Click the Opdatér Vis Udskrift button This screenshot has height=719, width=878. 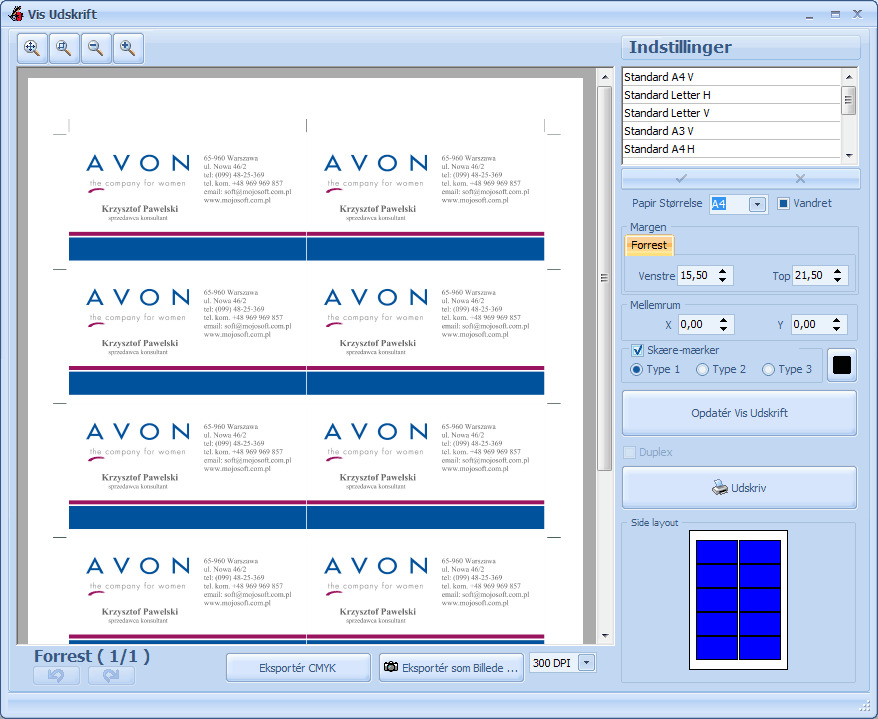pyautogui.click(x=739, y=413)
